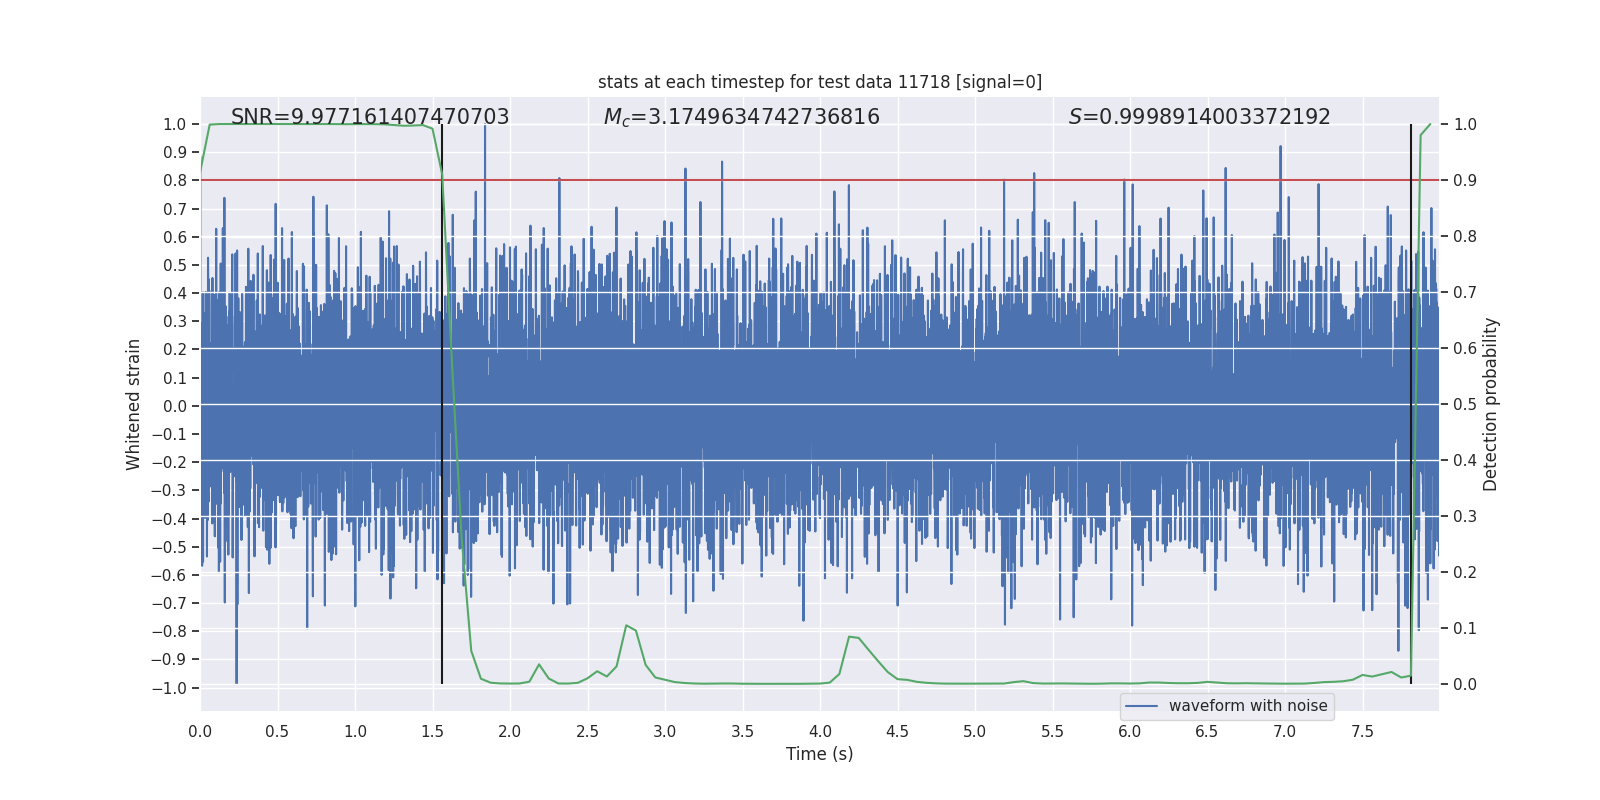This screenshot has height=800, width=1600.
Task: Click the x-axis tick label 4.0
Action: click(x=820, y=731)
